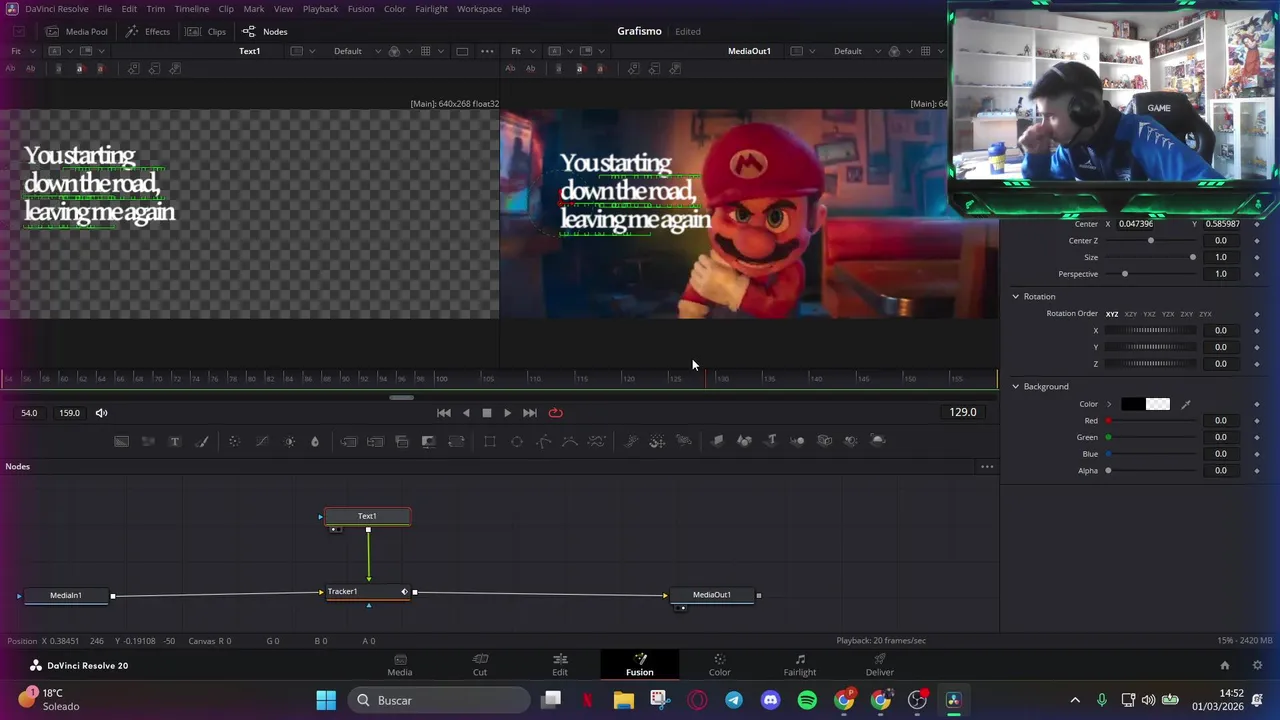Open Windows Start menu
1280x720 pixels.
point(326,700)
